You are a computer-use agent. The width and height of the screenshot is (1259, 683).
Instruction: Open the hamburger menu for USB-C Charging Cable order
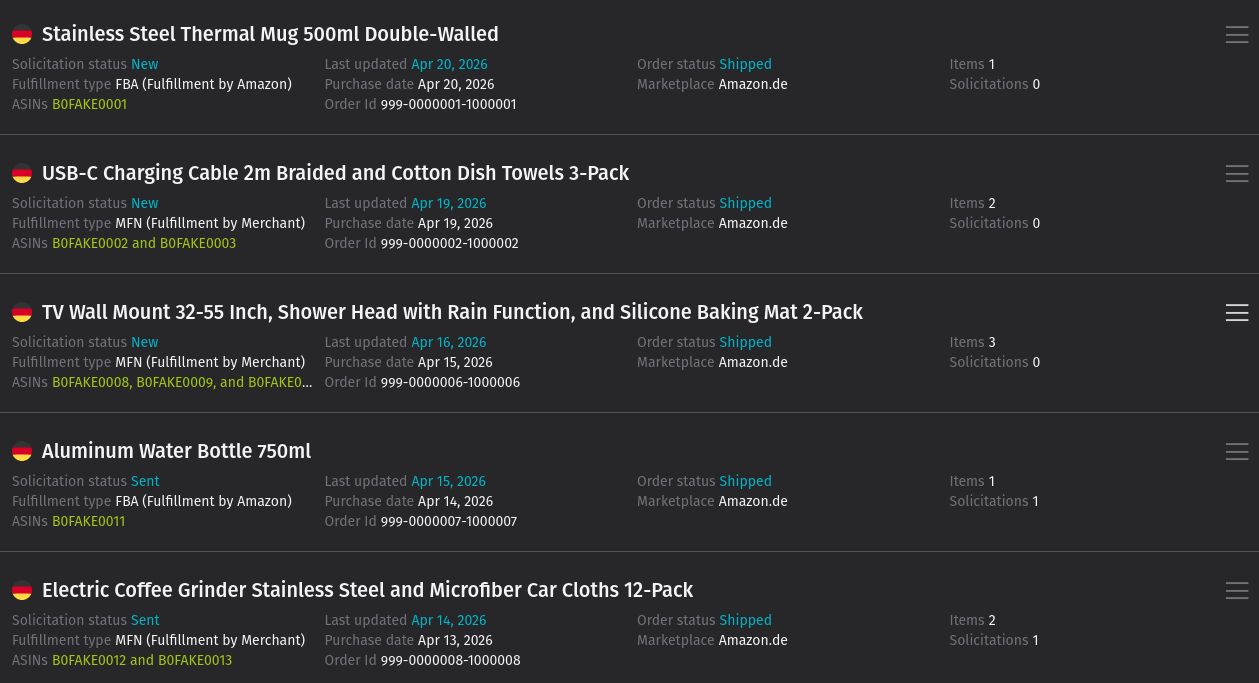coord(1237,173)
